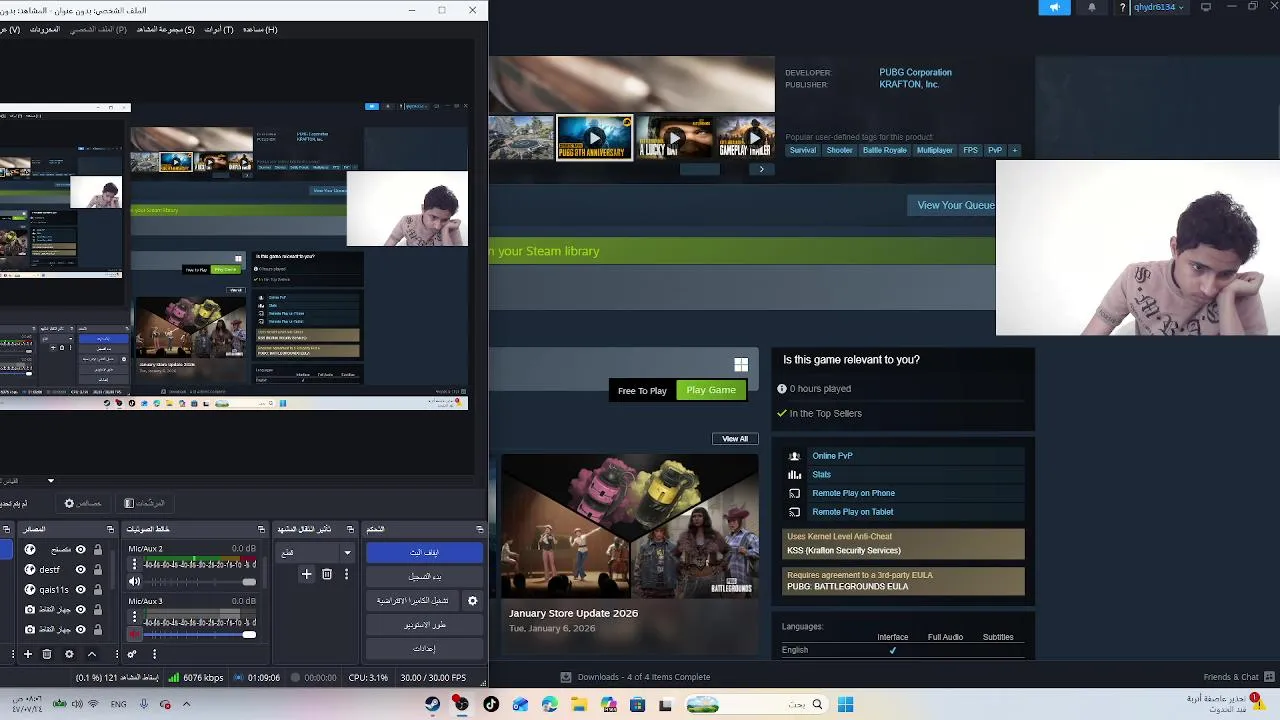Viewport: 1280px width, 720px height.
Task: Click Windows taskbar search box
Action: (x=756, y=705)
